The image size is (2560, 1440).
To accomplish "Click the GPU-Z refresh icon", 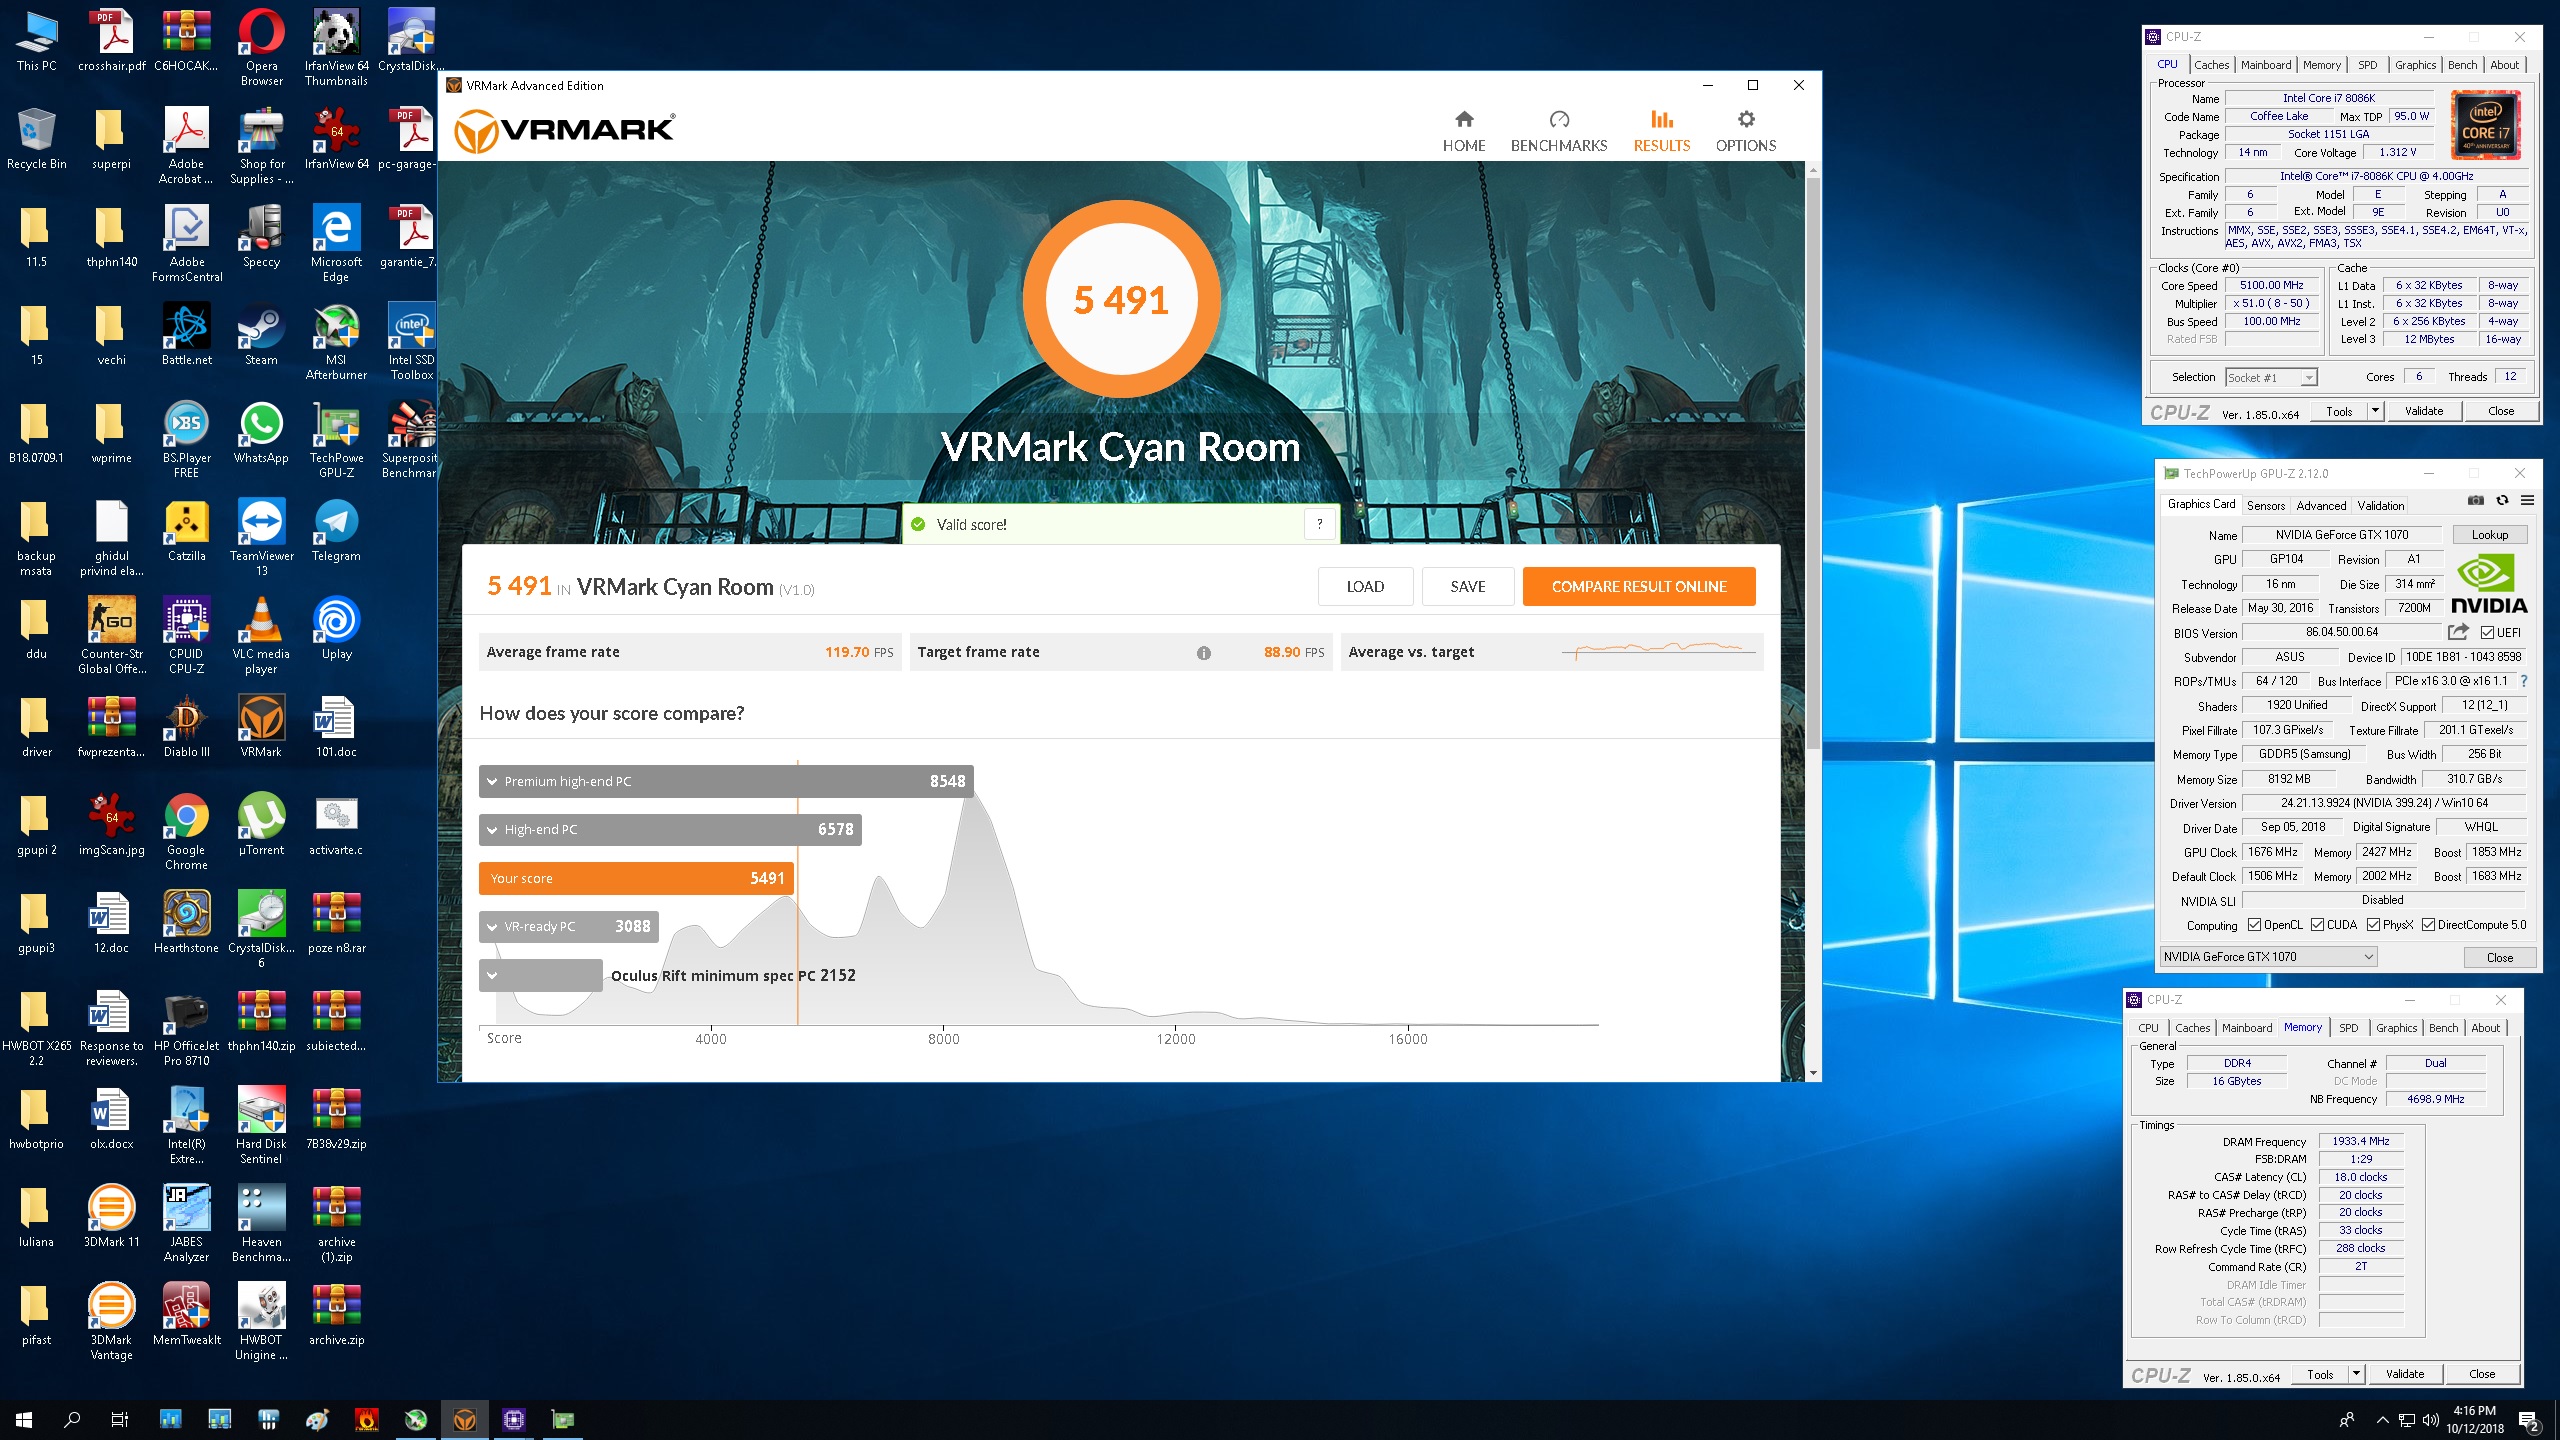I will [2502, 501].
